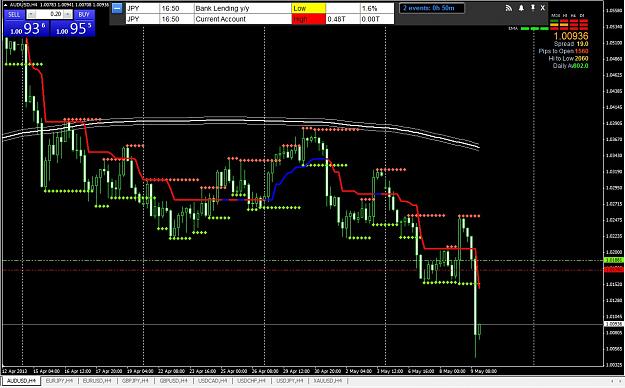Switch to the EURUSD,H4 chart tab
The width and height of the screenshot is (625, 388).
pyautogui.click(x=97, y=381)
